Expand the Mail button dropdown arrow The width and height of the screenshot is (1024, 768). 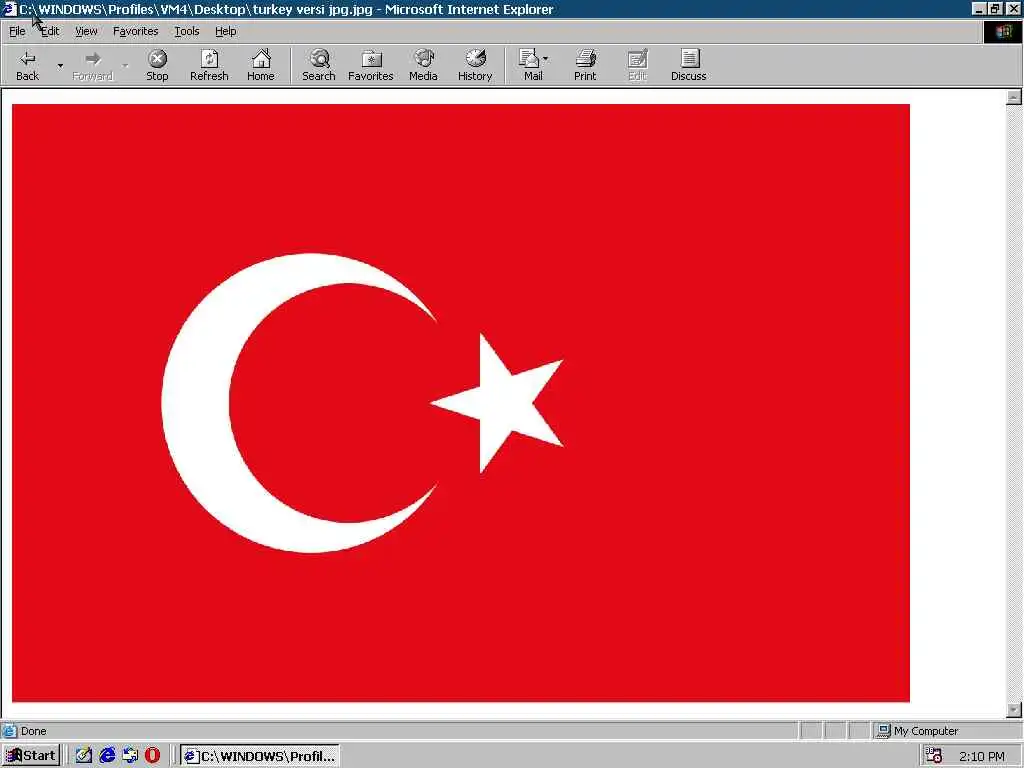[x=546, y=59]
